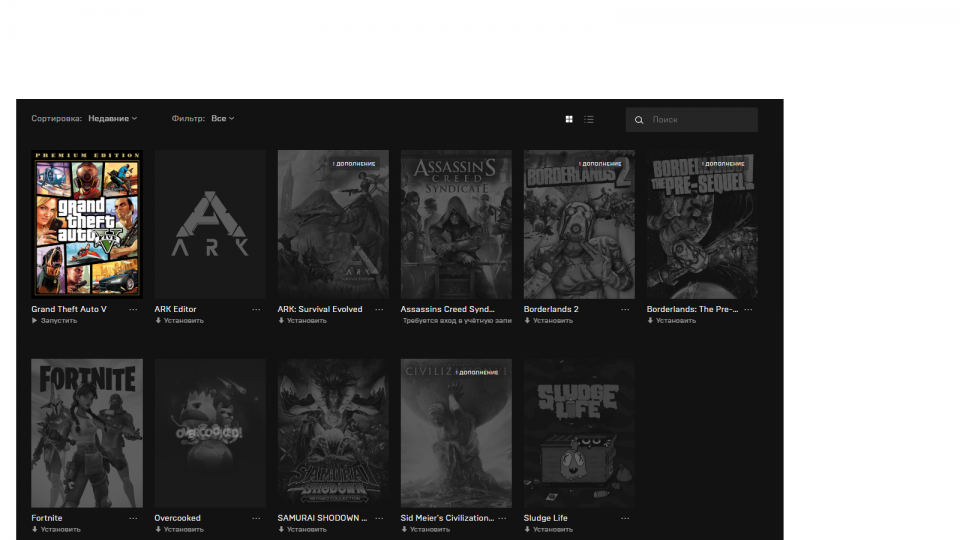Launch Grand Theft Auto V via Запустить
960x540 pixels.
pyautogui.click(x=54, y=321)
